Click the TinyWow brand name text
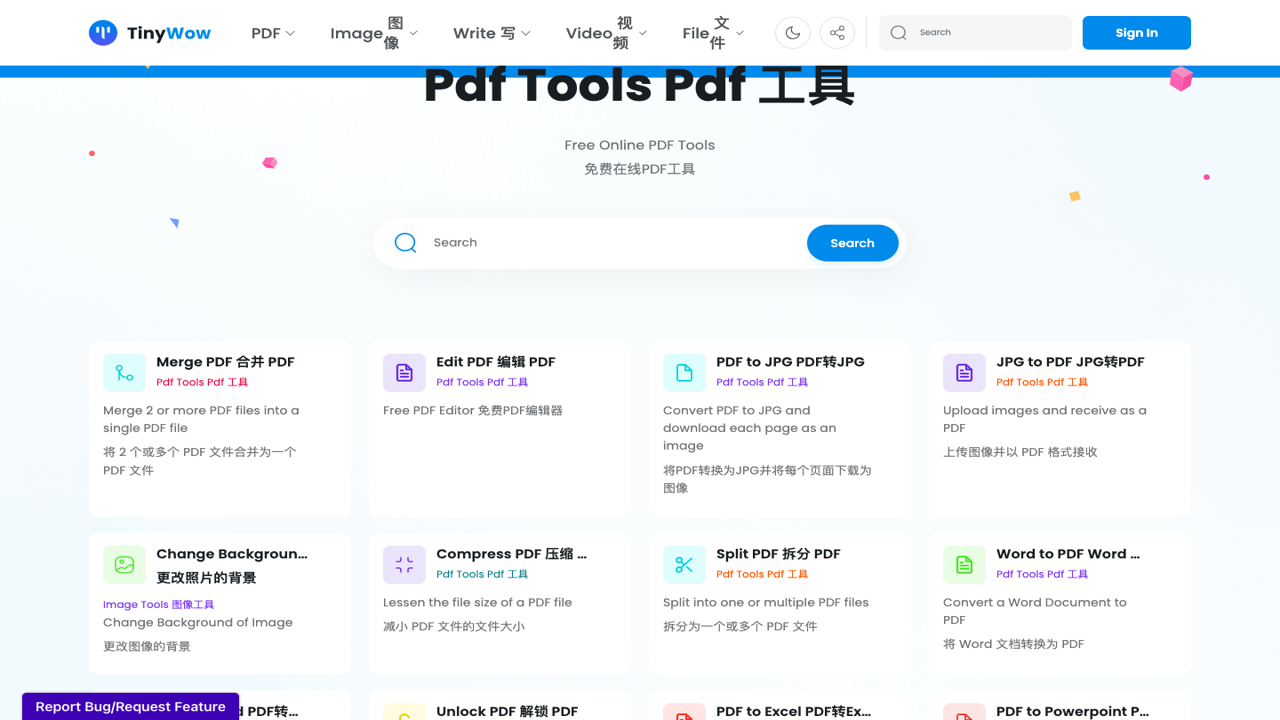Screen dimensions: 1280x720 (x=169, y=33)
